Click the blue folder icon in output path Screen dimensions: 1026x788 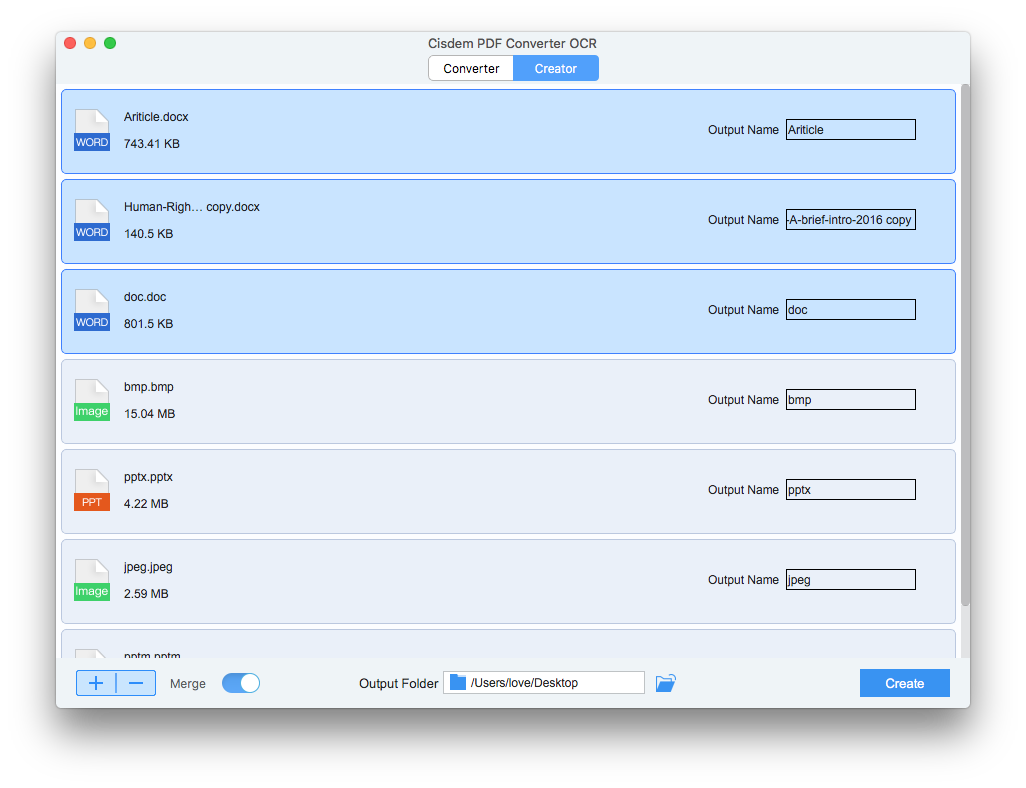point(458,683)
